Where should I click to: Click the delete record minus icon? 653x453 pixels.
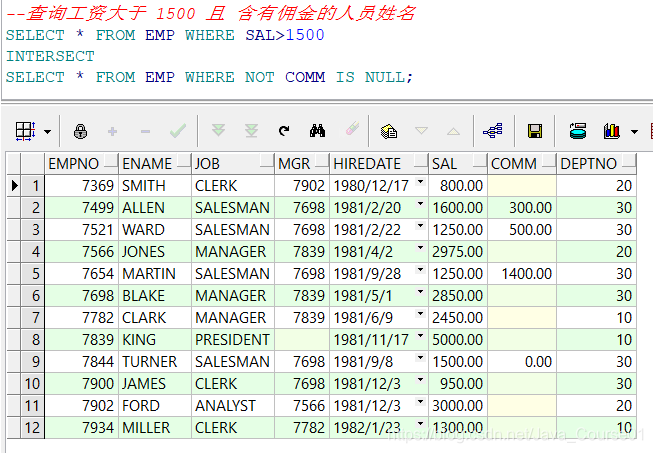pyautogui.click(x=145, y=132)
